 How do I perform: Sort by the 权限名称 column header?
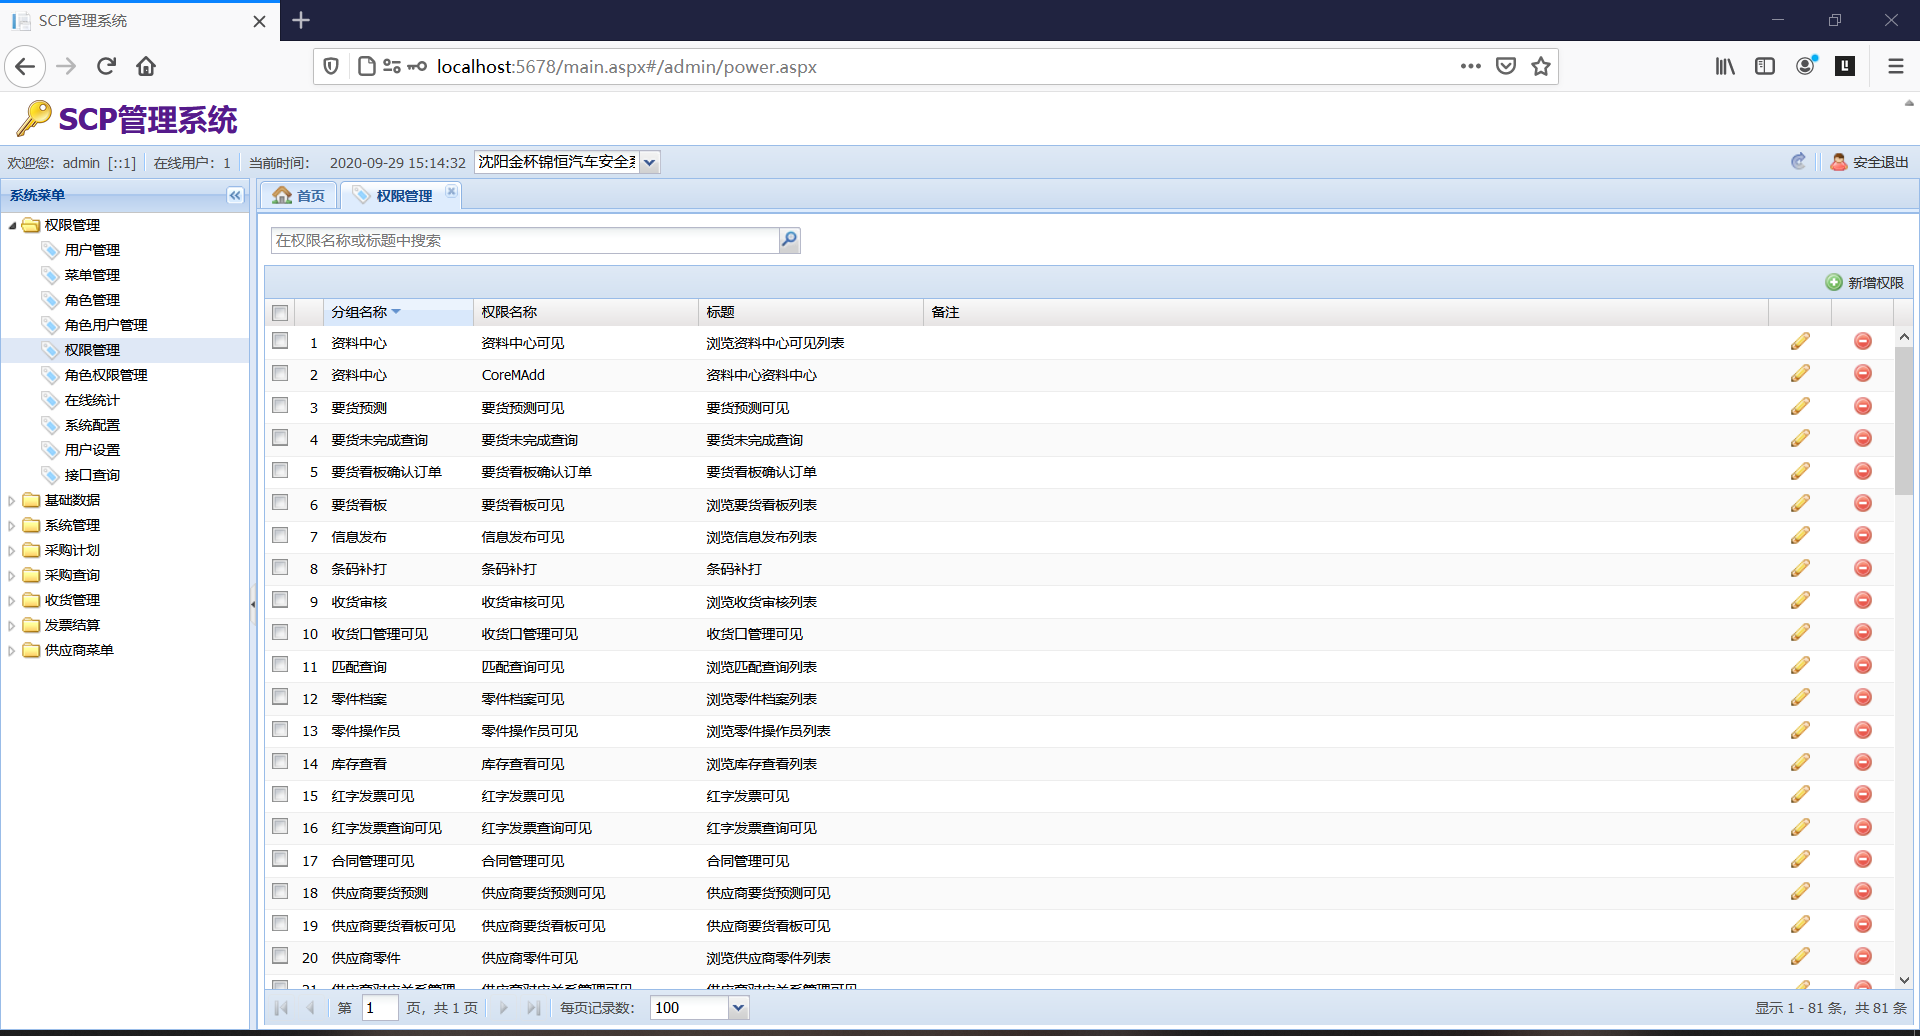tap(586, 312)
